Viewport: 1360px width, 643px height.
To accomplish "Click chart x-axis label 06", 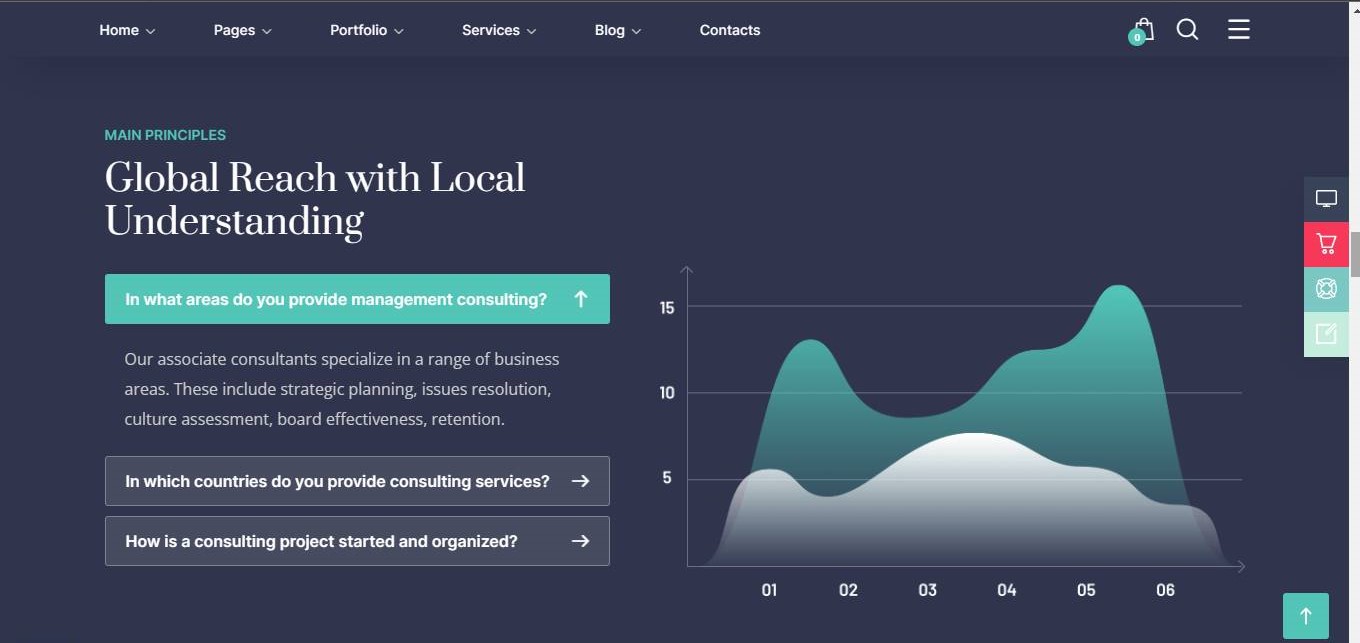I will [x=1165, y=590].
